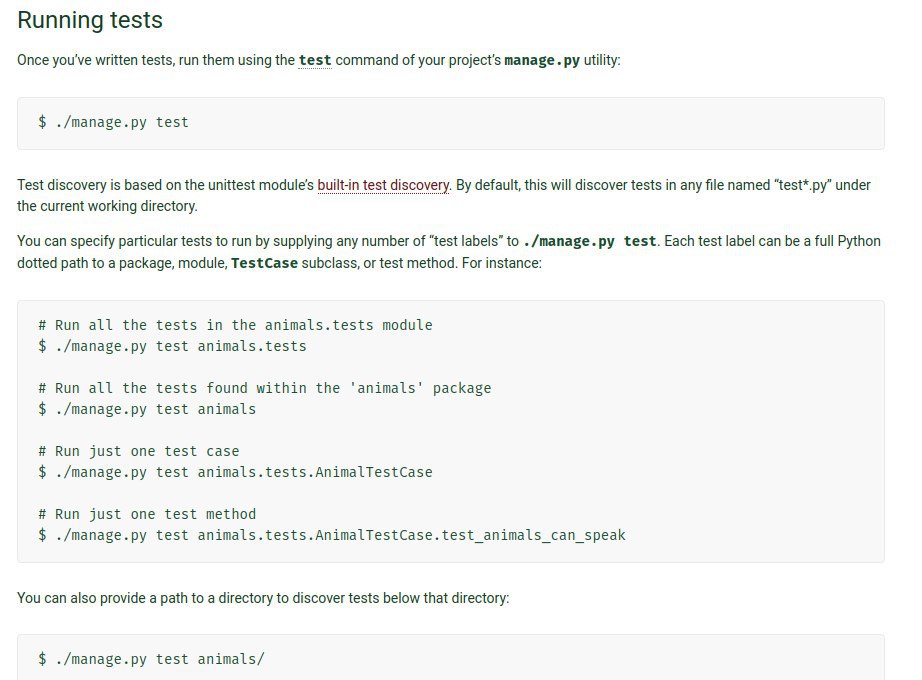Viewport: 922px width, 680px height.
Task: Click the '$ ./manage.py test animals.tests' line
Action: tap(172, 346)
